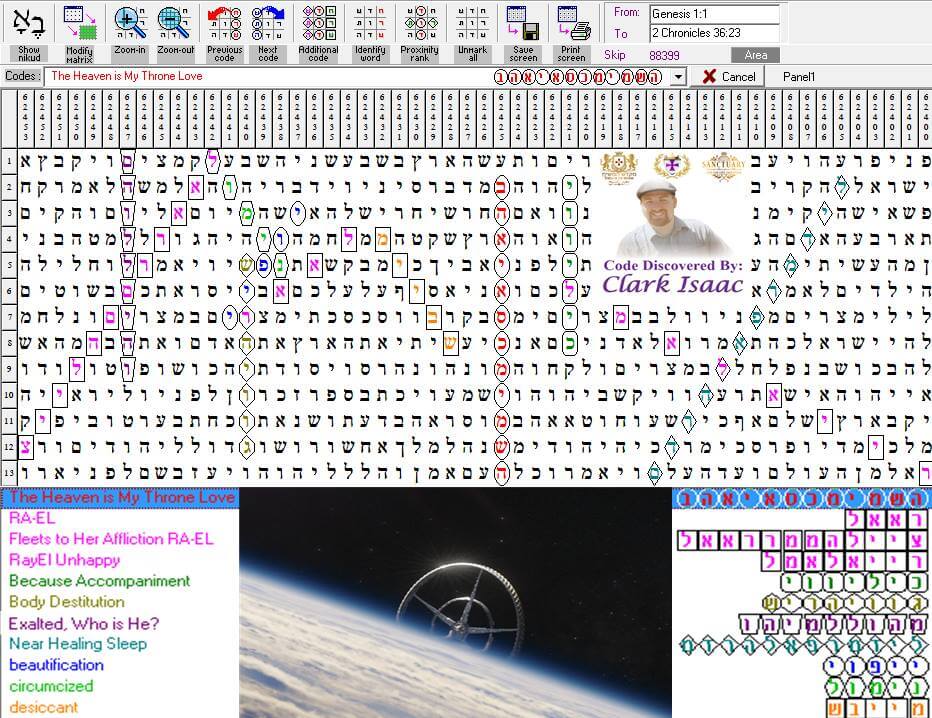Image resolution: width=932 pixels, height=718 pixels.
Task: Click the Unmark all icon
Action: 473,24
